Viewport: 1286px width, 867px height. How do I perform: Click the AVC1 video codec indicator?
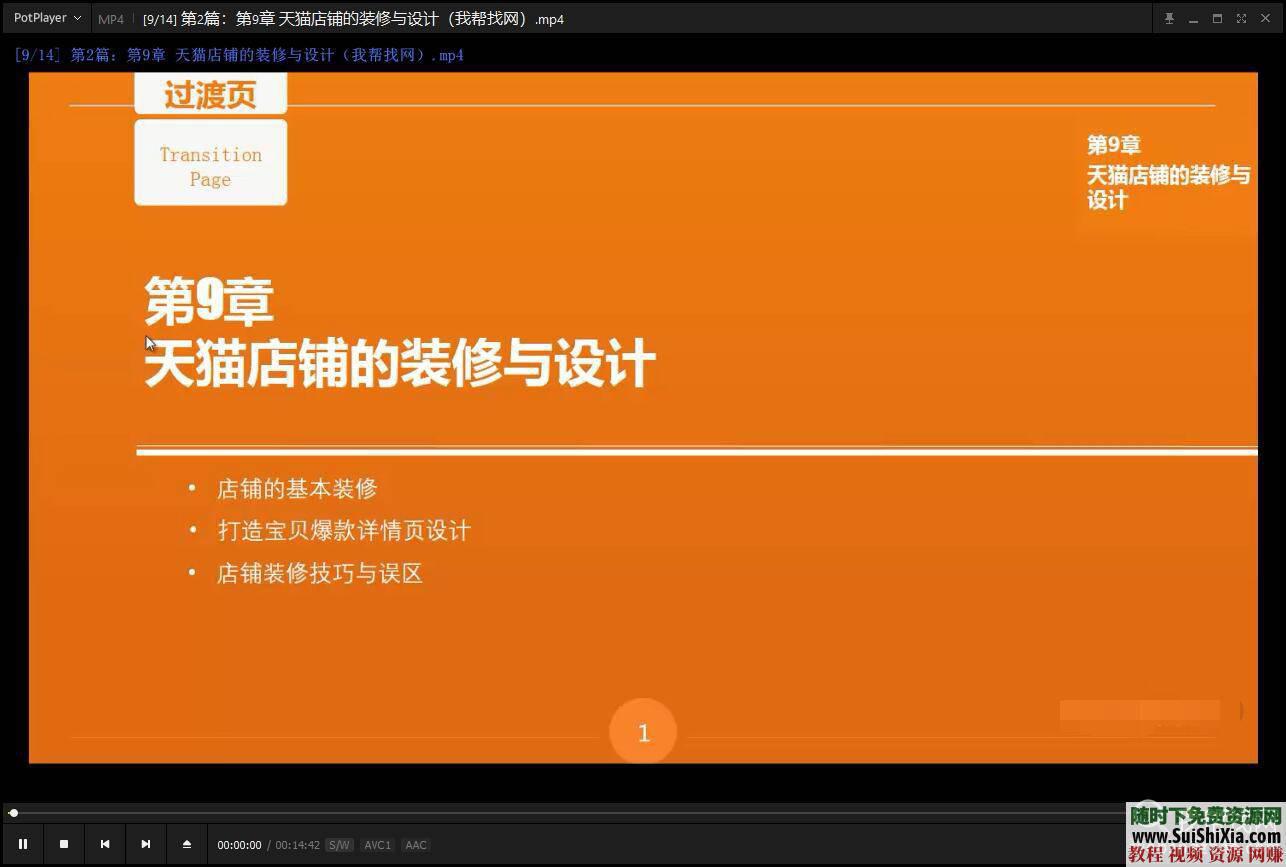coord(377,845)
